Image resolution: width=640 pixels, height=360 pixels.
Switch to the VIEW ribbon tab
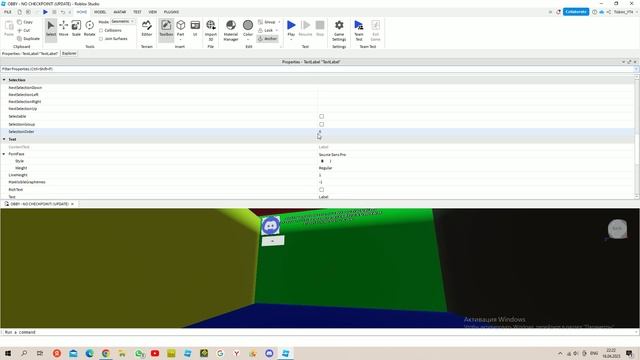tap(153, 12)
